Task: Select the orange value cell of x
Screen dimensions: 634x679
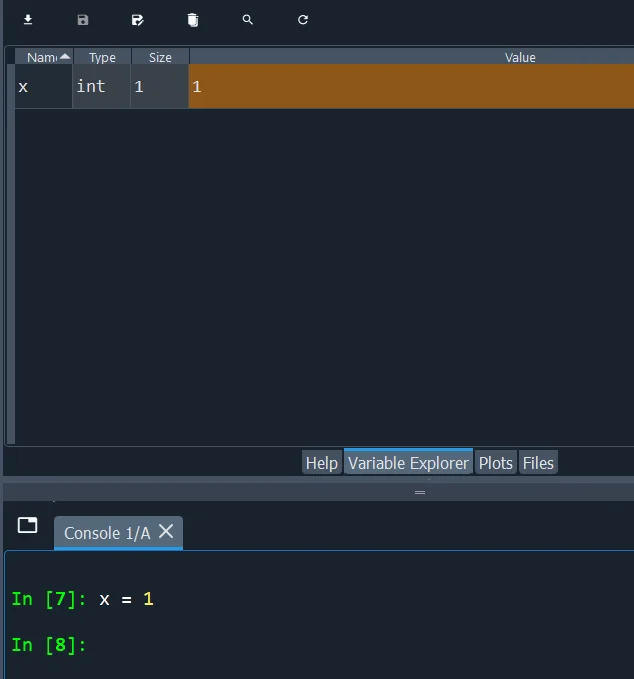Action: tap(410, 87)
